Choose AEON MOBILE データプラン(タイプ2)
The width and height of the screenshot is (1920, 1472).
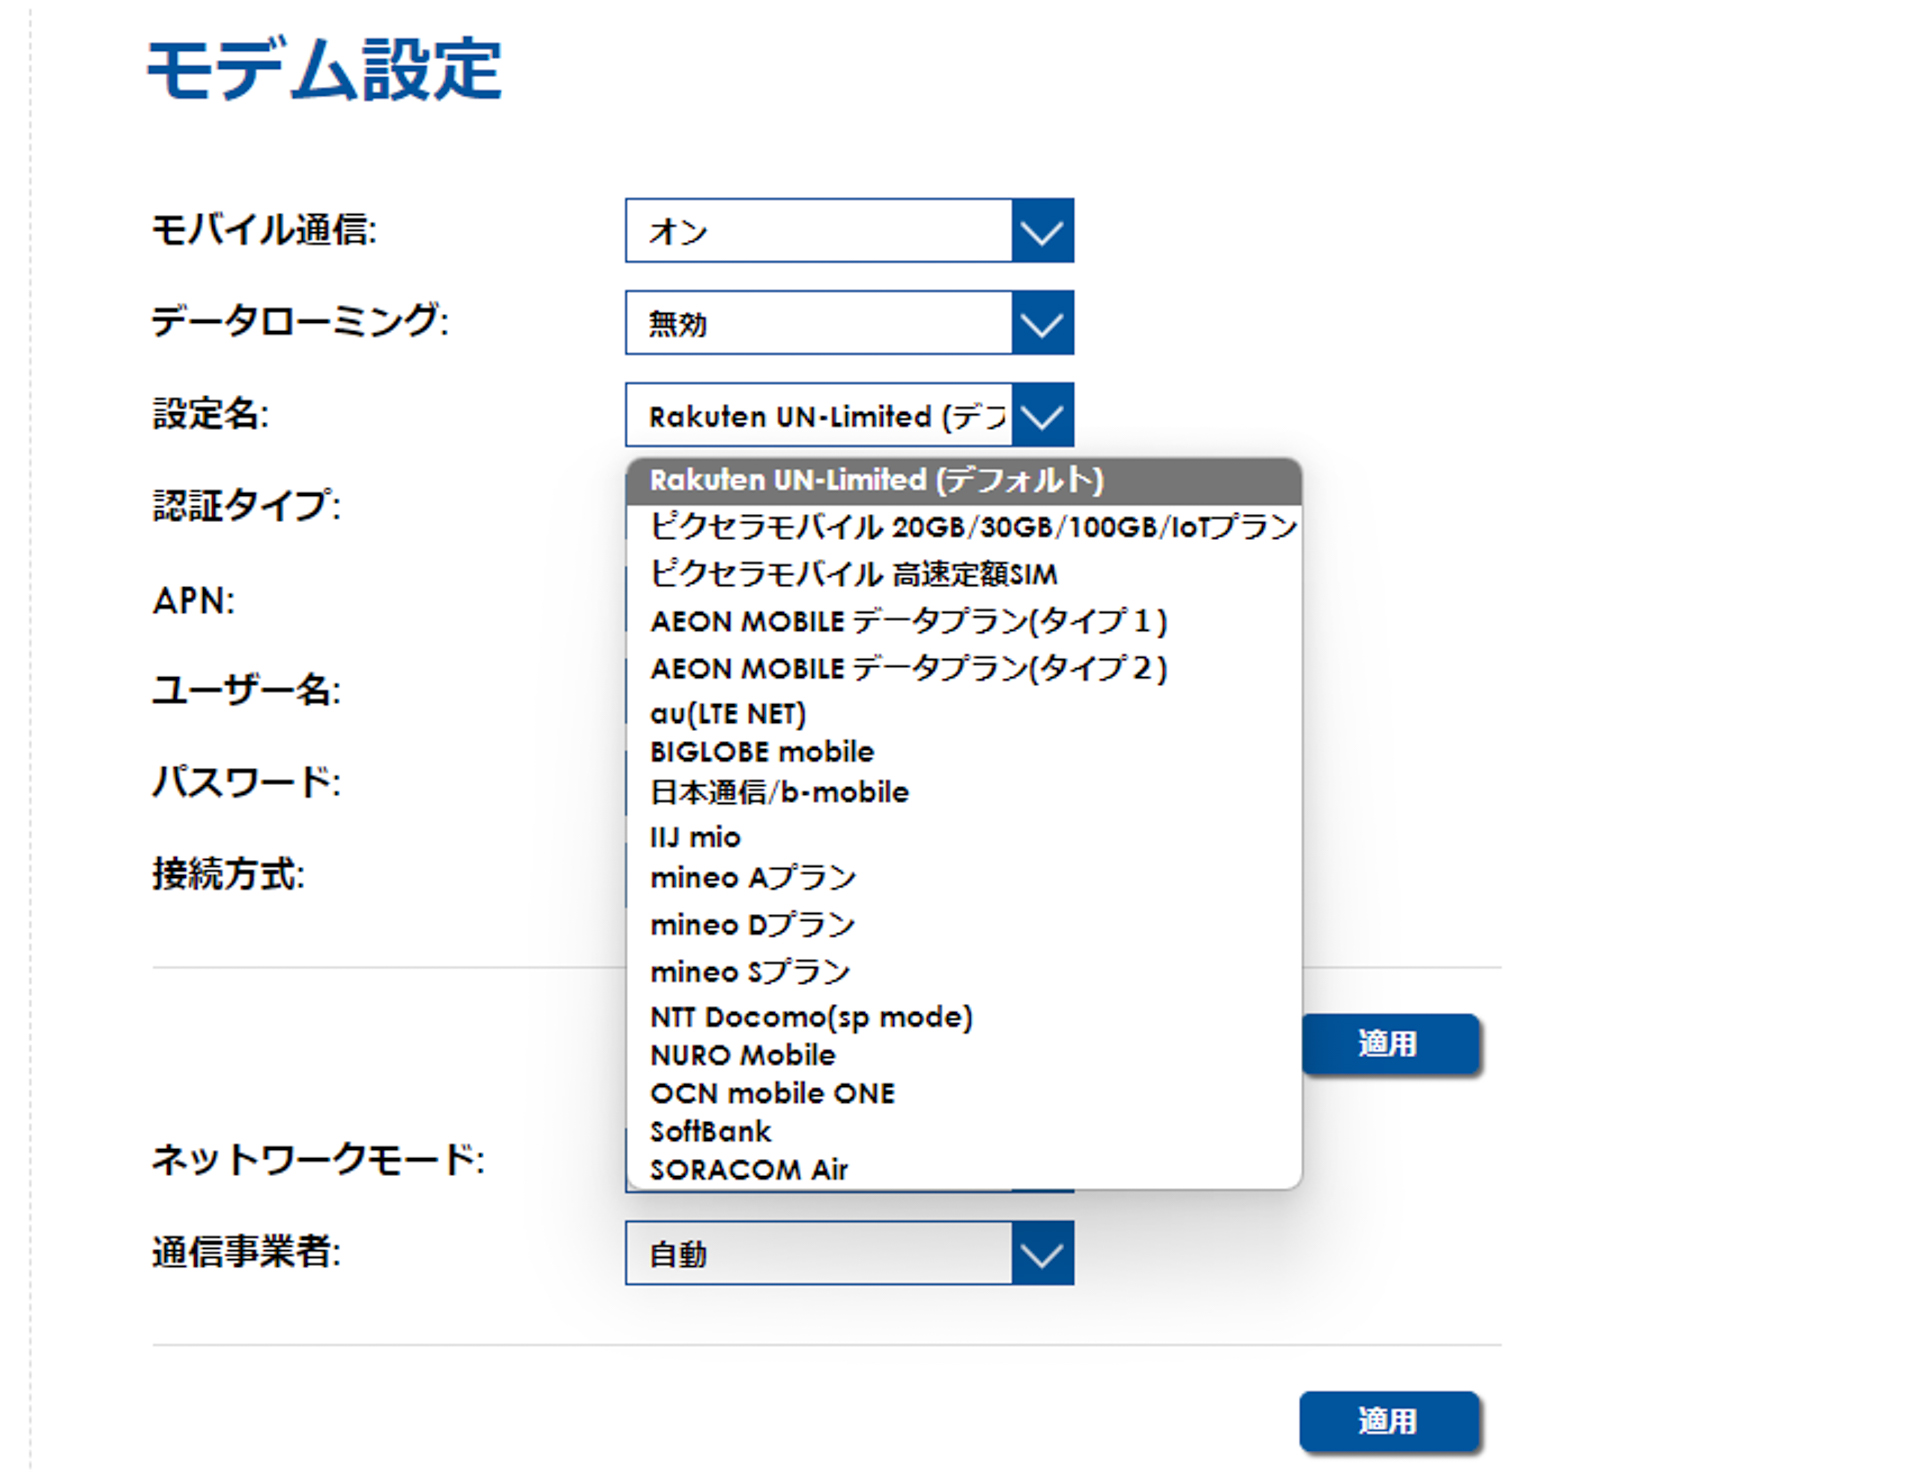(x=910, y=668)
